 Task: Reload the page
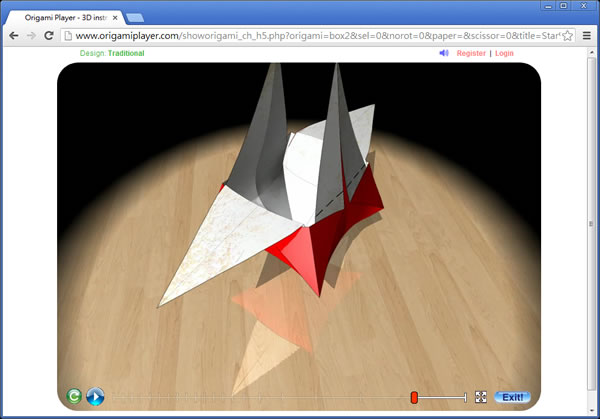[49, 36]
